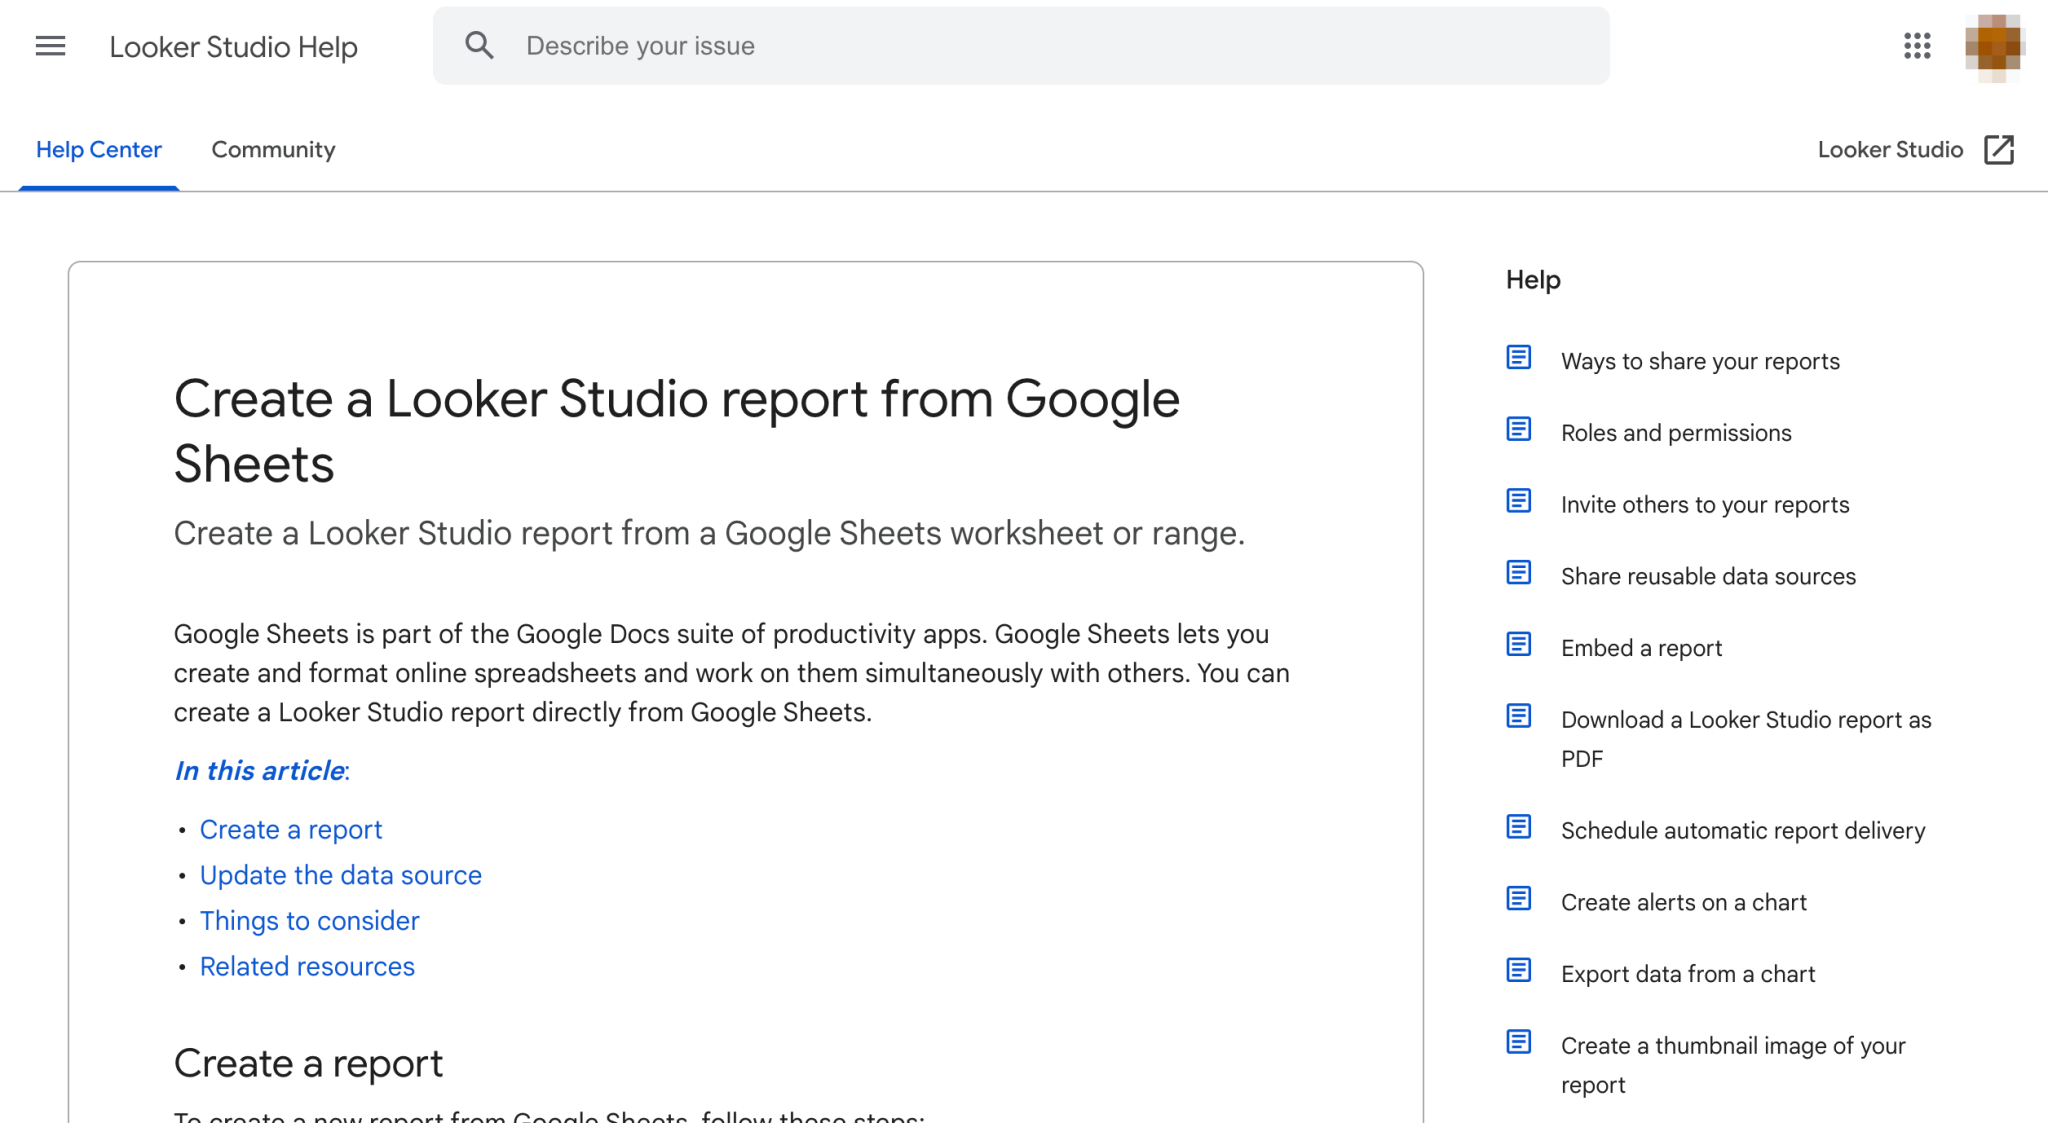This screenshot has width=2048, height=1123.
Task: Open Schedule automatic report delivery article
Action: click(x=1743, y=830)
